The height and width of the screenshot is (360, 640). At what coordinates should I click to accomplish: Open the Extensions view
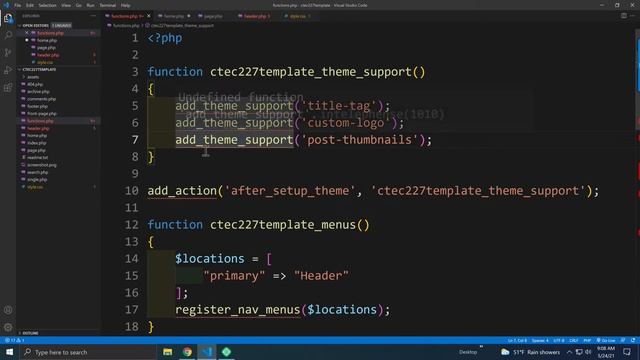point(8,87)
